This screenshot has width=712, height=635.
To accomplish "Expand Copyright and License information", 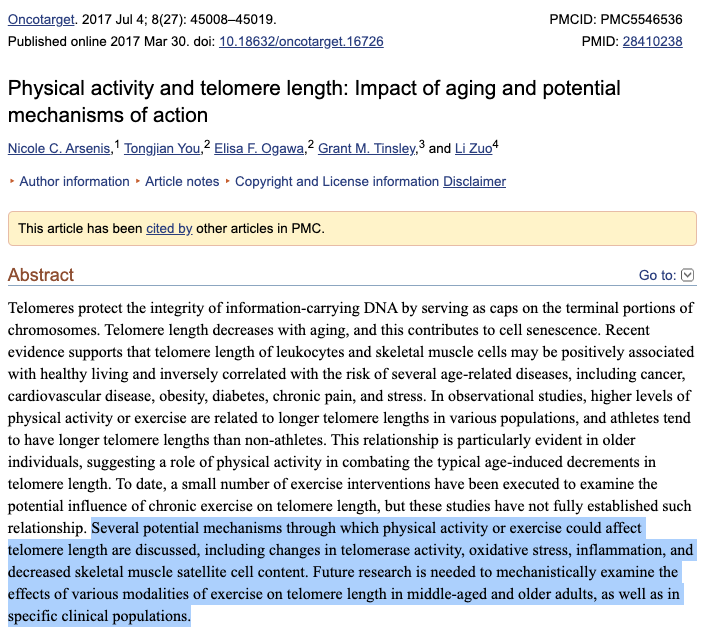I will pyautogui.click(x=337, y=181).
